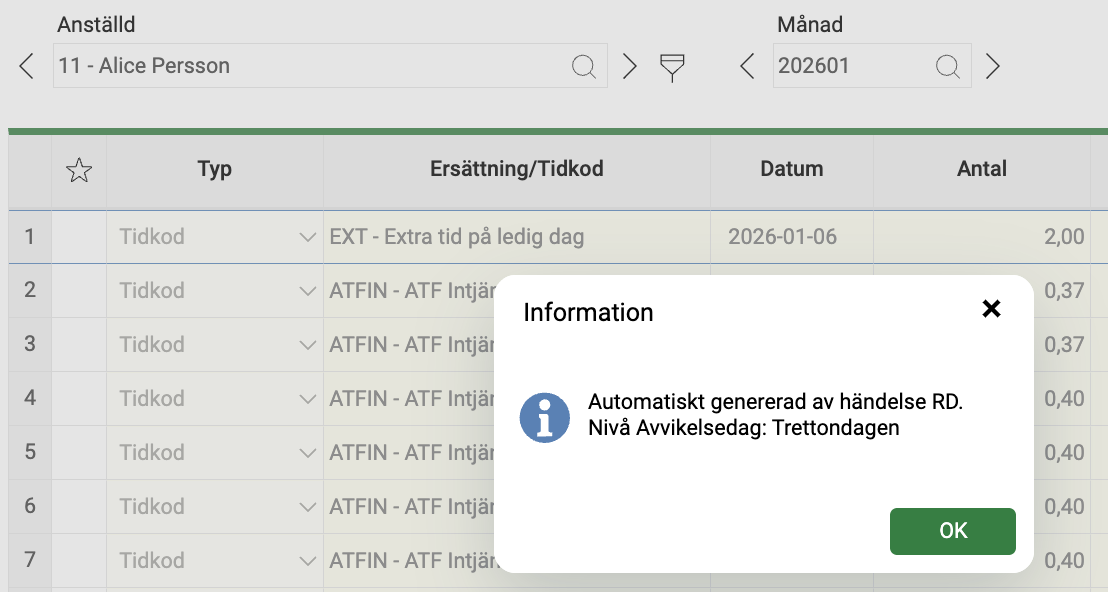Click the star favorites column header
Screen dimensions: 1108x592
[x=78, y=170]
